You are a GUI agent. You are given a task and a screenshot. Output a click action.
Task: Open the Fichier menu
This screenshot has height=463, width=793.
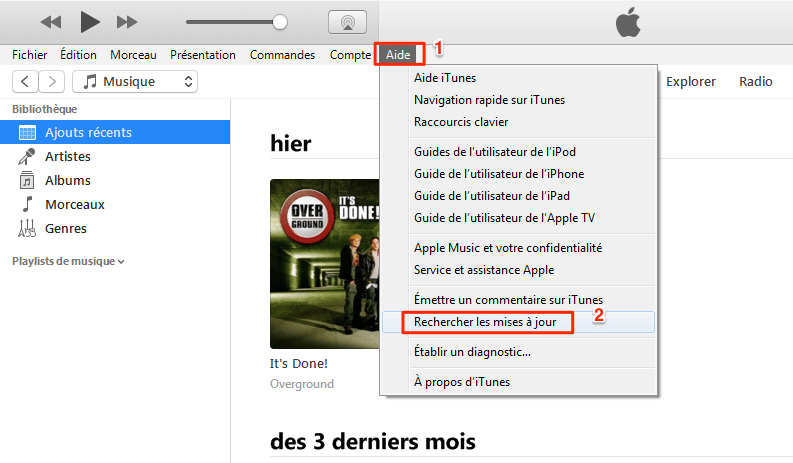[30, 55]
